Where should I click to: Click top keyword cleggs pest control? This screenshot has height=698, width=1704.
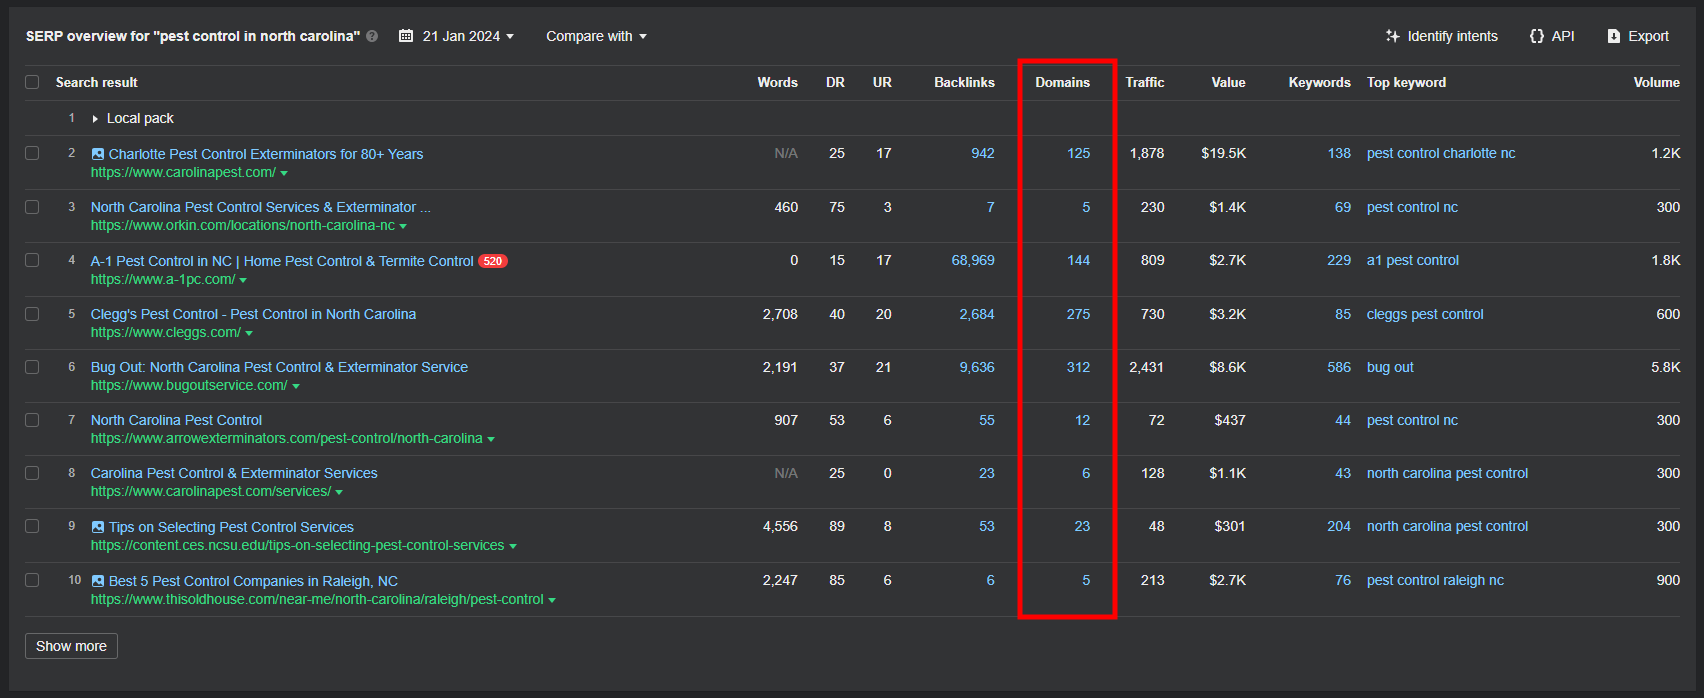pos(1425,314)
